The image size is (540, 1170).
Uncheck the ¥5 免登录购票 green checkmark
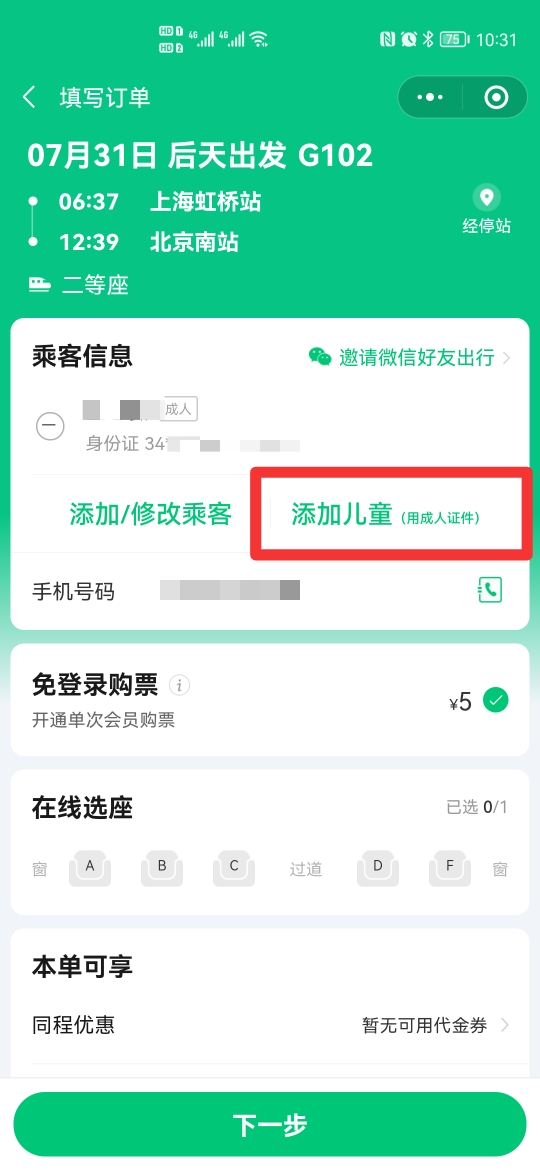[x=495, y=700]
